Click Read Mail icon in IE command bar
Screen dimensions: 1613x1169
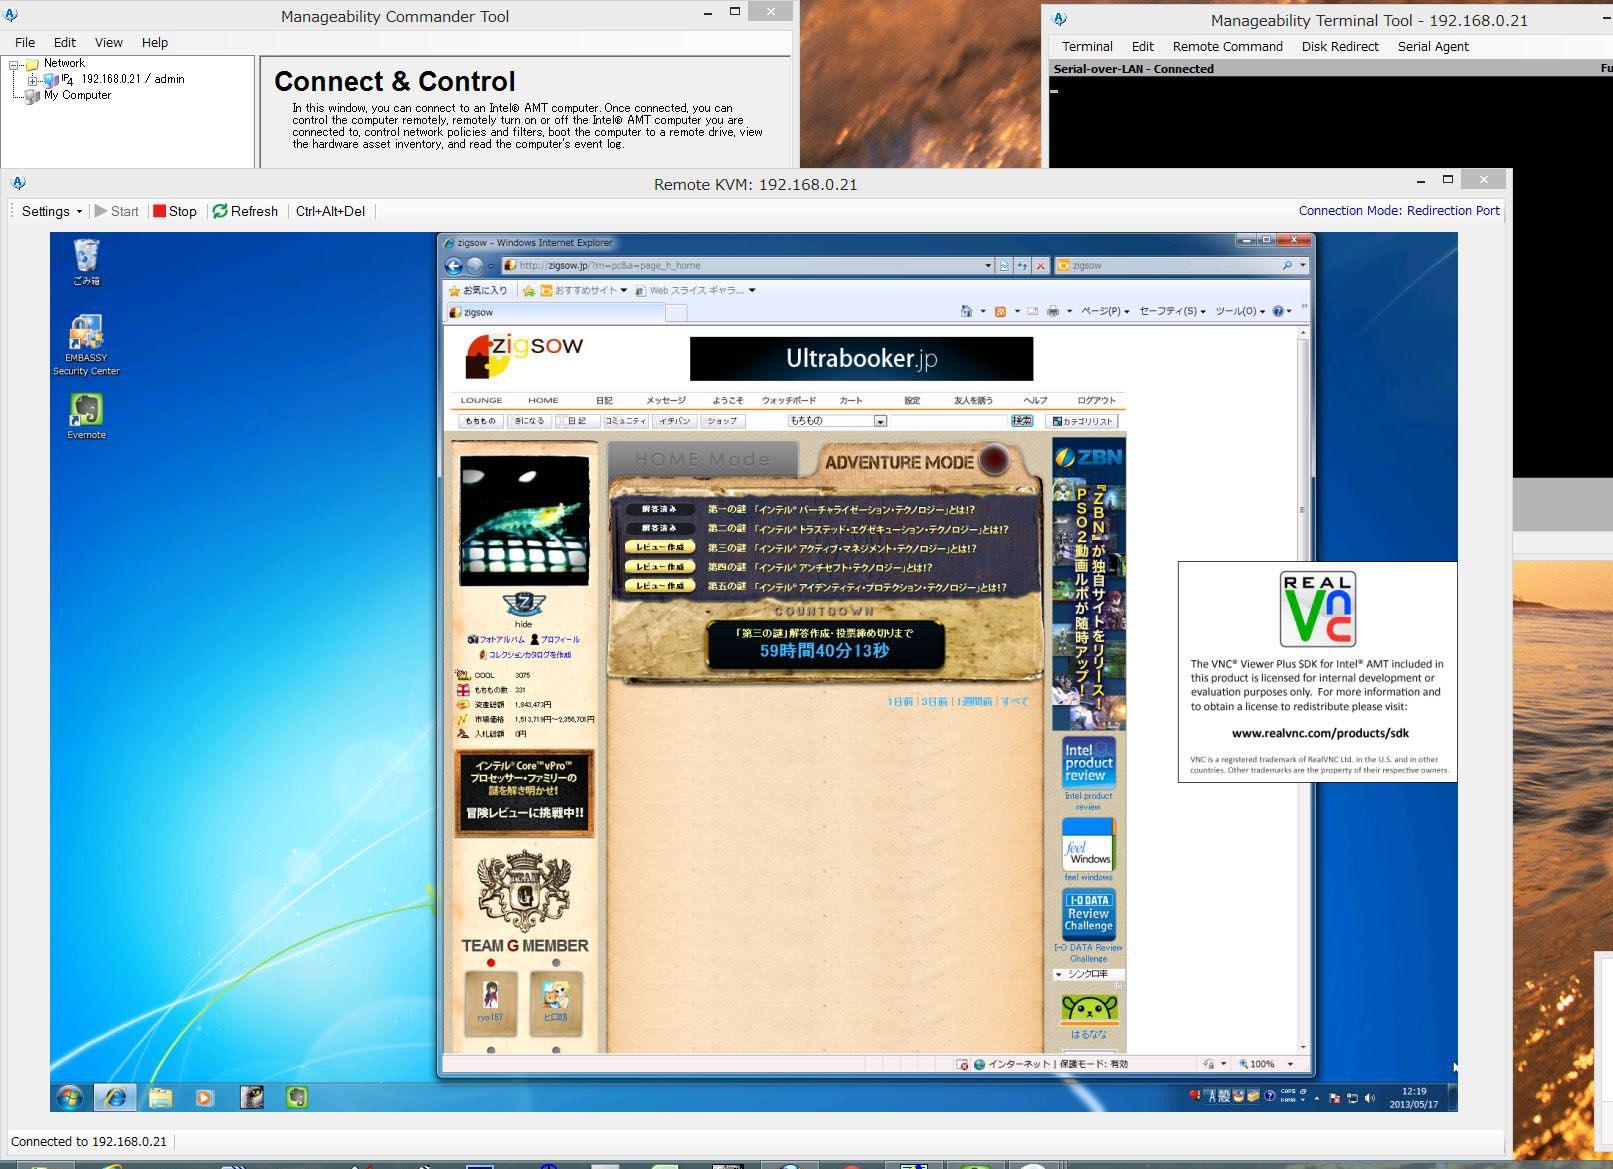[x=1033, y=311]
